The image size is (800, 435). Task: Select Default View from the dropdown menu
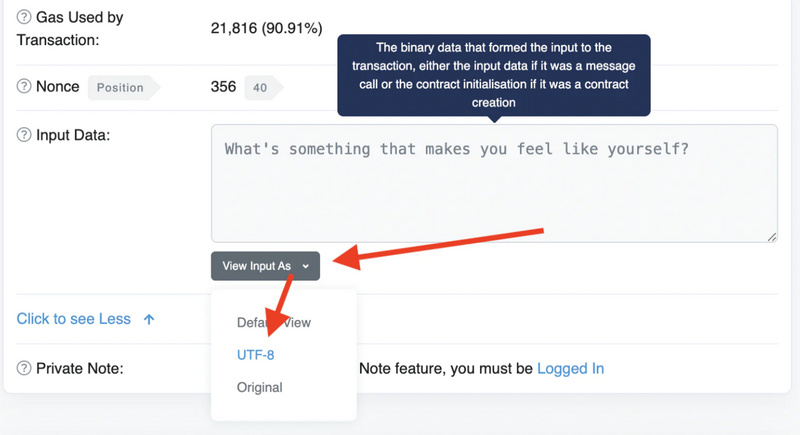(x=273, y=323)
